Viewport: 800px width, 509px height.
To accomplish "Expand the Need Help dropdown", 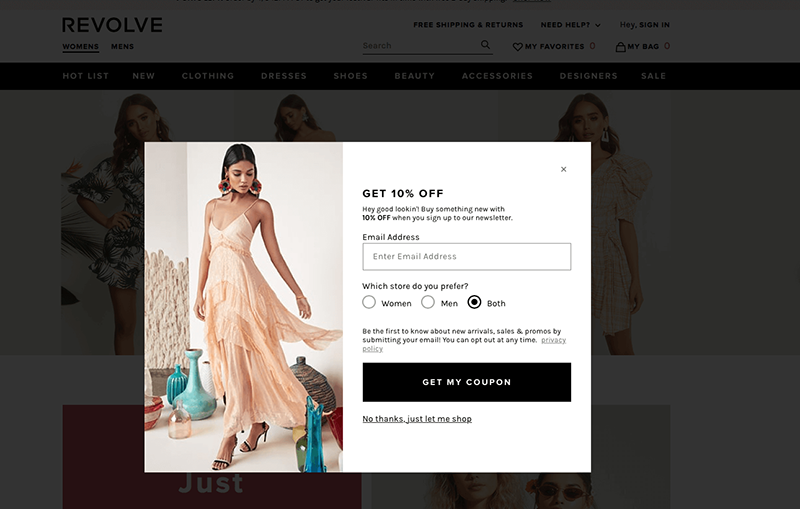I will click(x=570, y=25).
